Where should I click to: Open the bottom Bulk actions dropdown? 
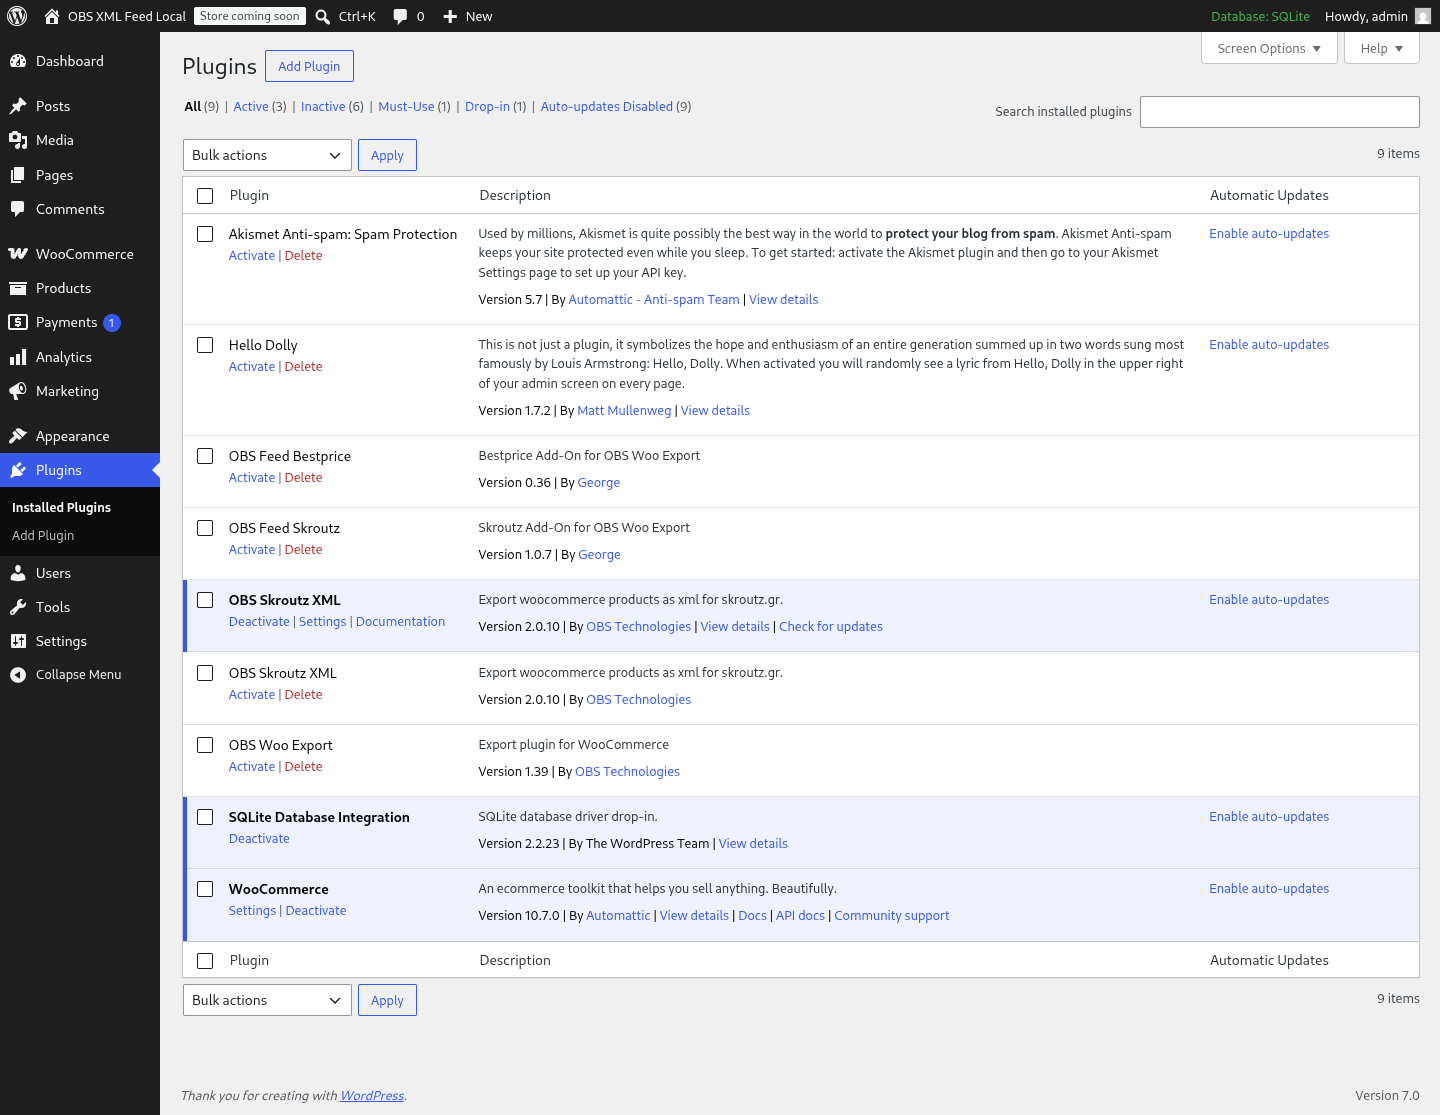click(x=267, y=1000)
